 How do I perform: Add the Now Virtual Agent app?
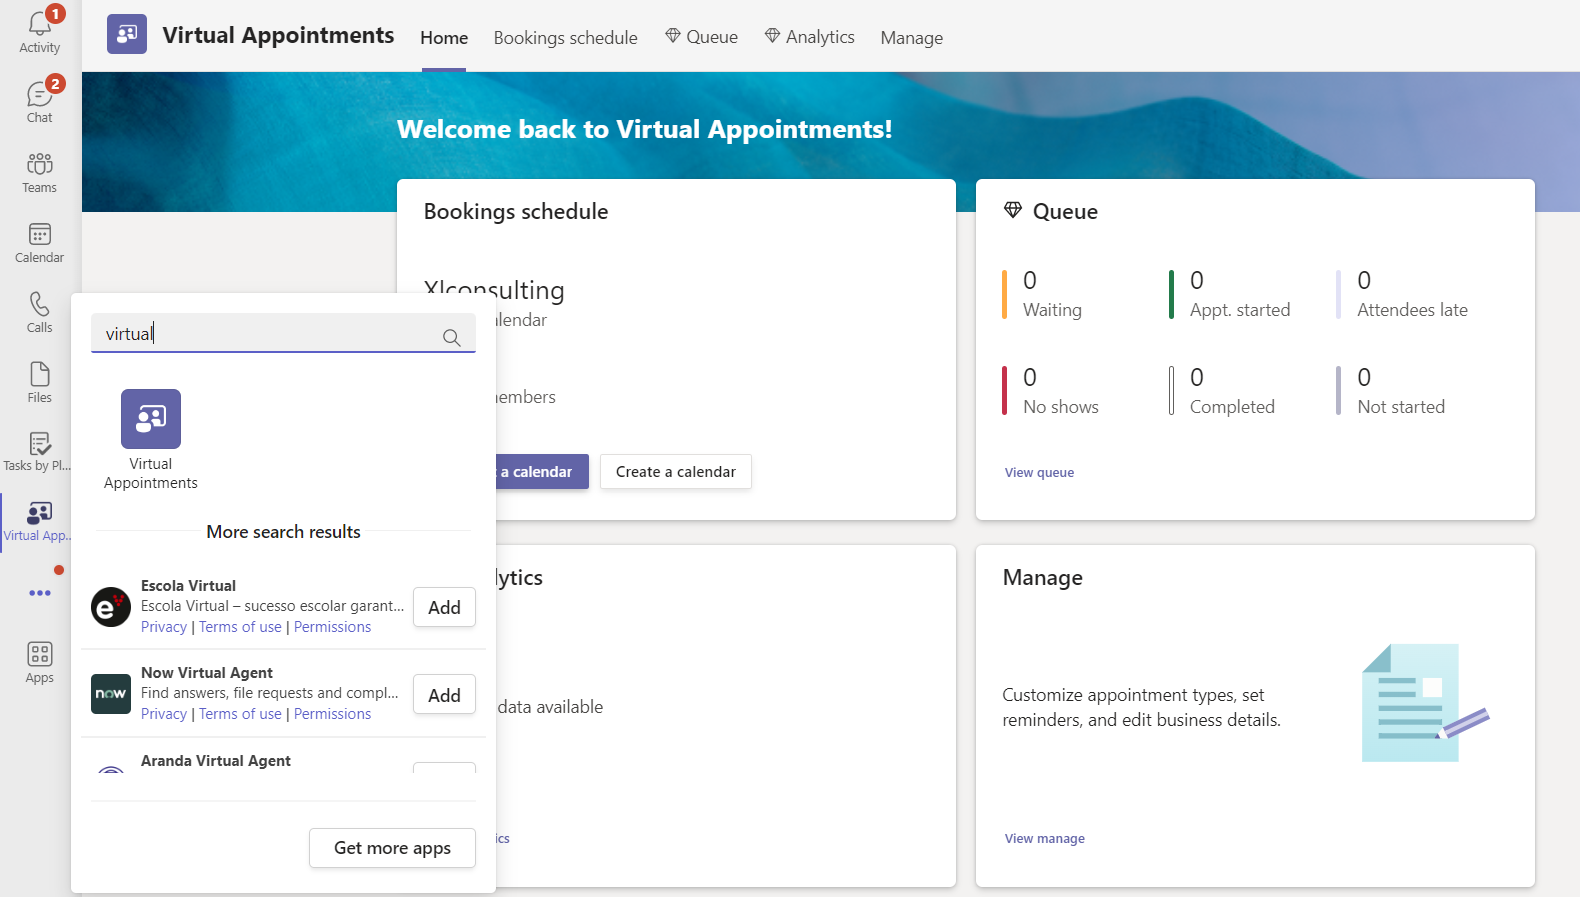click(x=444, y=695)
